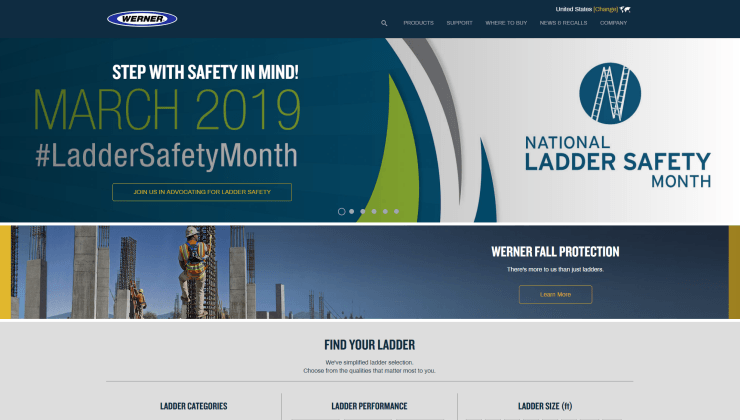740x420 pixels.
Task: Click the Ladder Performance heading
Action: 369,406
